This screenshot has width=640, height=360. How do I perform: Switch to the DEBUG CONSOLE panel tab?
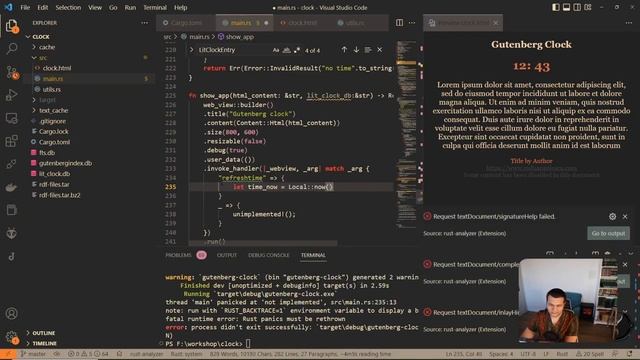coord(269,255)
